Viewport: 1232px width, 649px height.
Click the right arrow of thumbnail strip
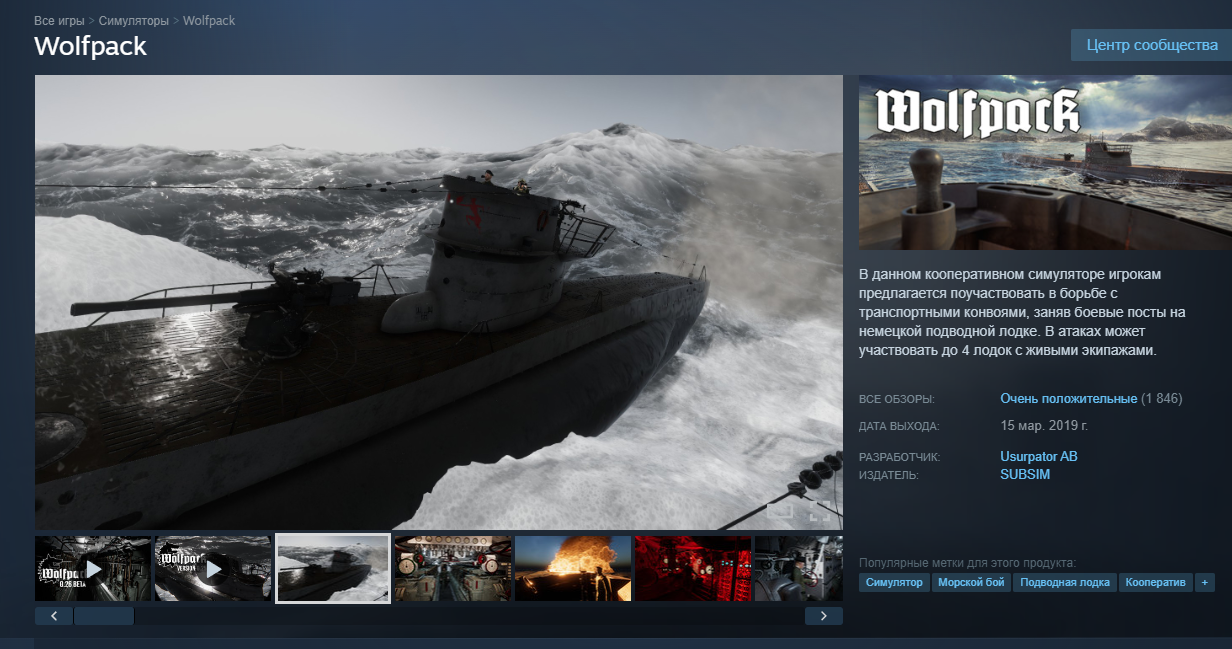coord(824,616)
